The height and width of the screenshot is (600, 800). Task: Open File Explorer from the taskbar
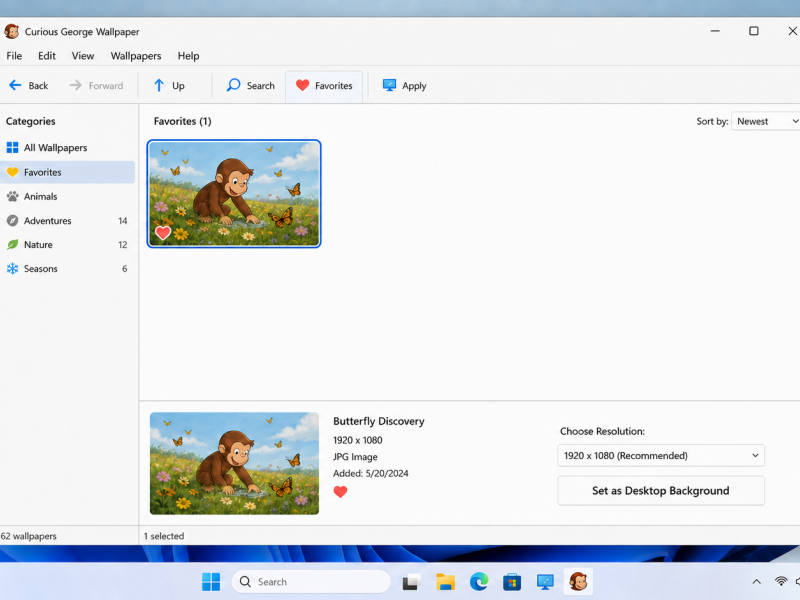coord(445,582)
